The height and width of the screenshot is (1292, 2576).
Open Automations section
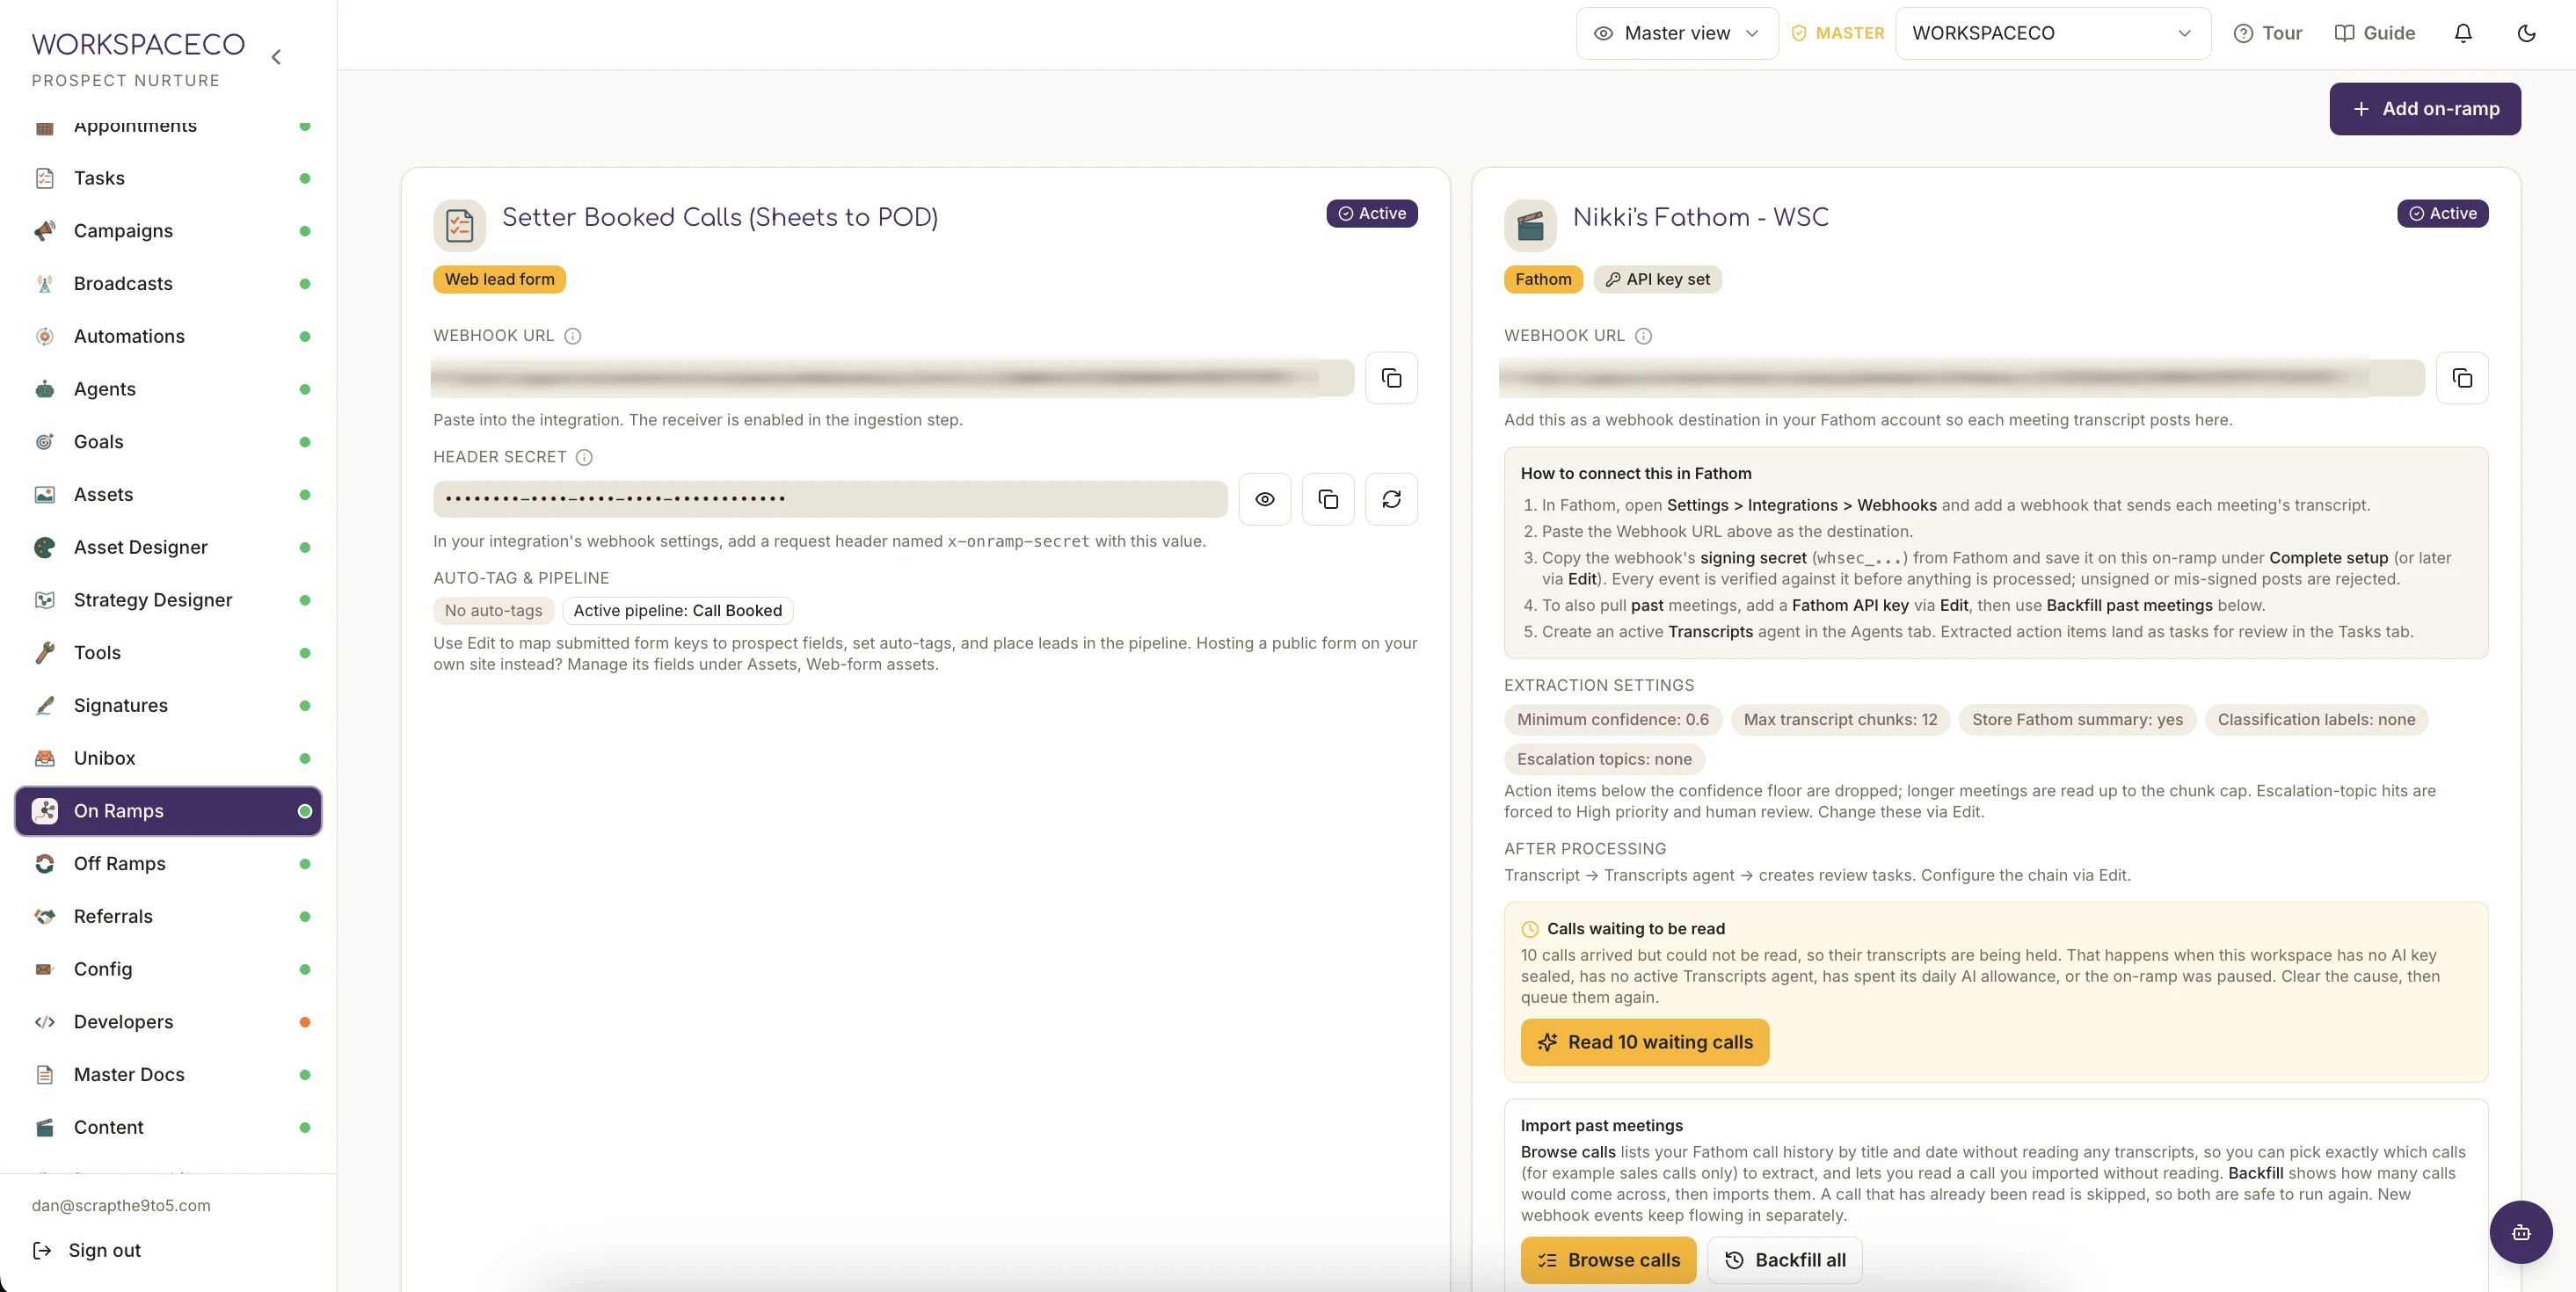(x=168, y=336)
